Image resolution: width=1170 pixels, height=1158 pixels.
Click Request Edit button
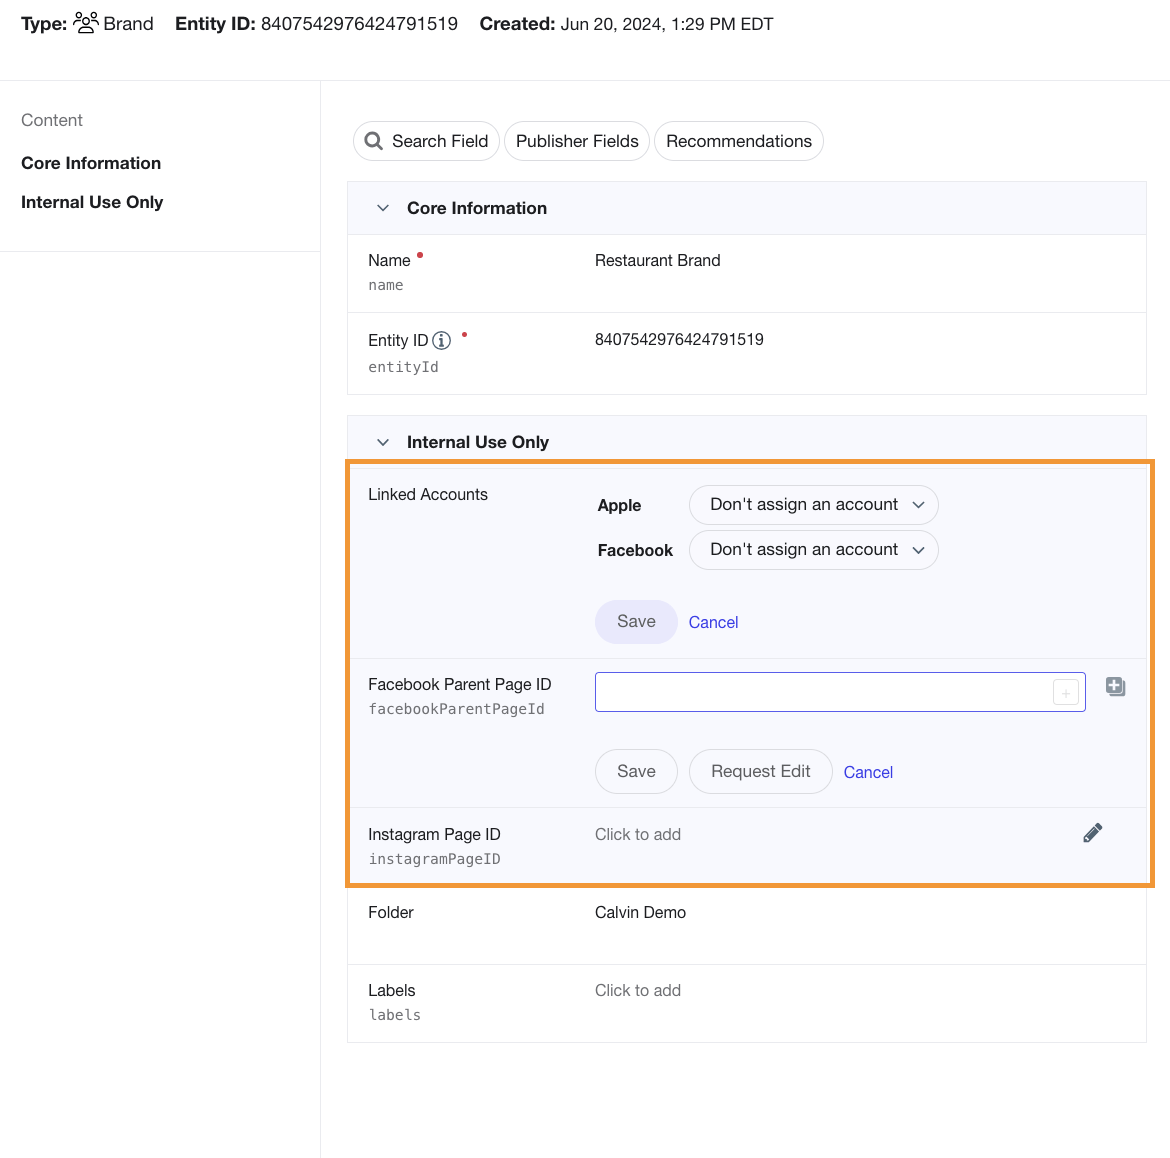pyautogui.click(x=760, y=772)
